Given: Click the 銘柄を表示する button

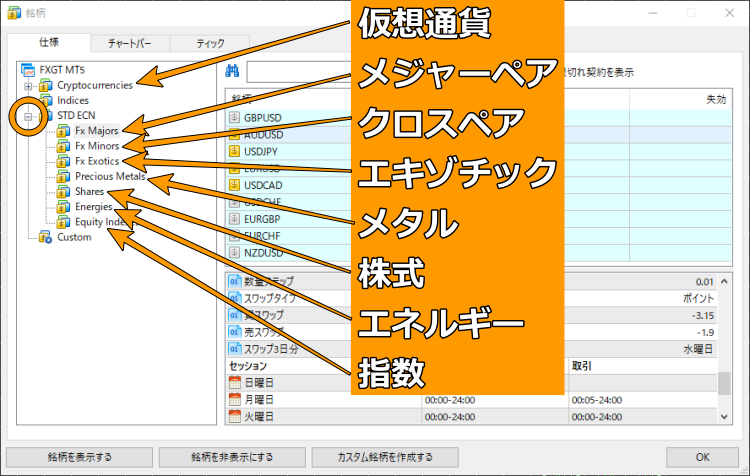Looking at the screenshot, I should pos(80,457).
